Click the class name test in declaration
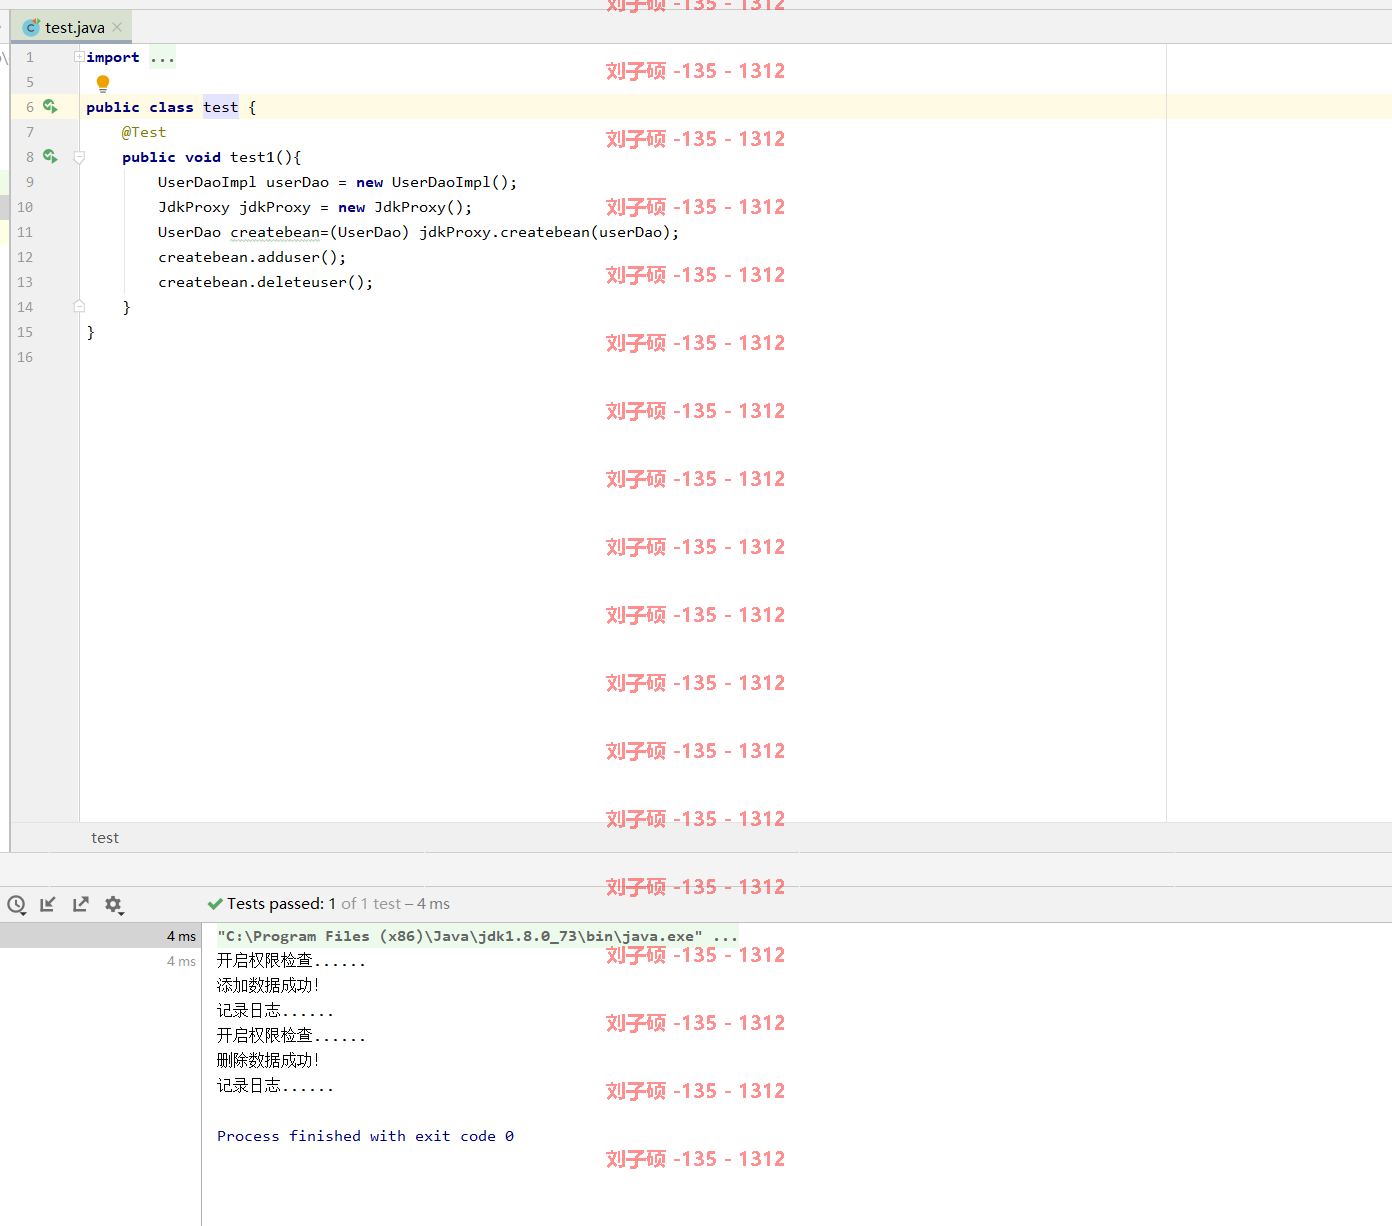Viewport: 1392px width, 1226px height. (x=221, y=107)
